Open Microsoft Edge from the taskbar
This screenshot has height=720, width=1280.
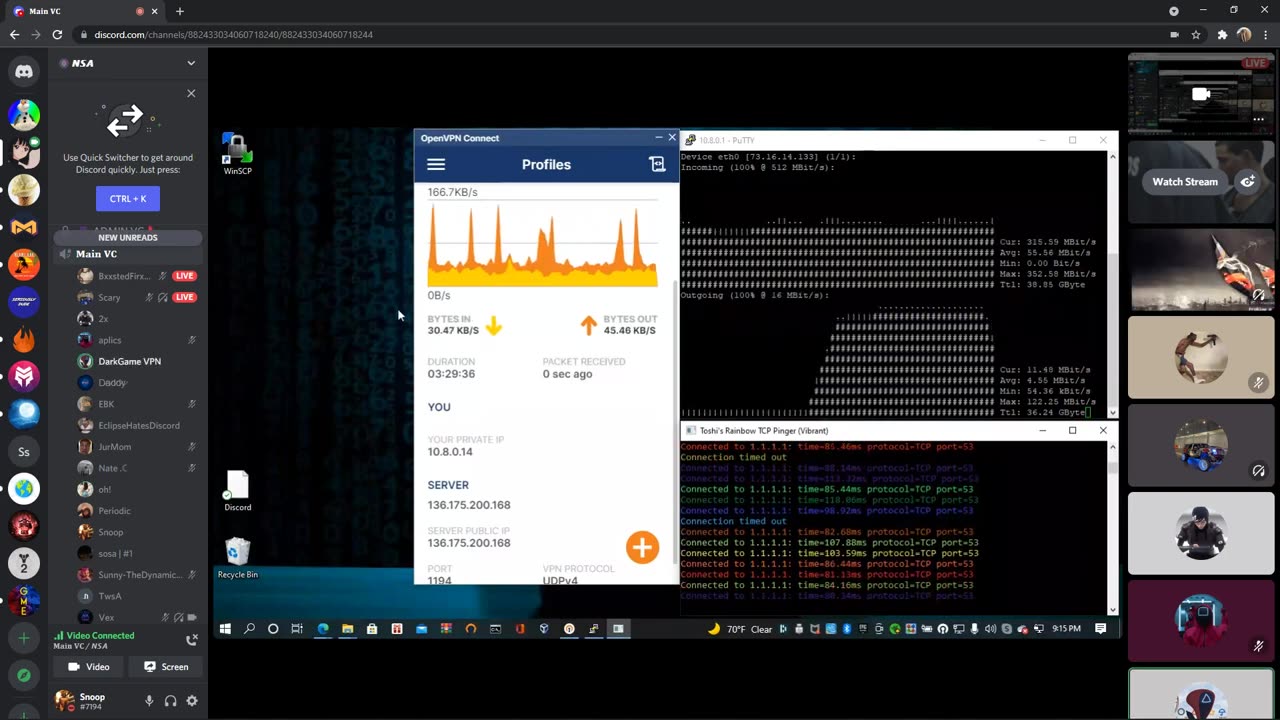323,629
